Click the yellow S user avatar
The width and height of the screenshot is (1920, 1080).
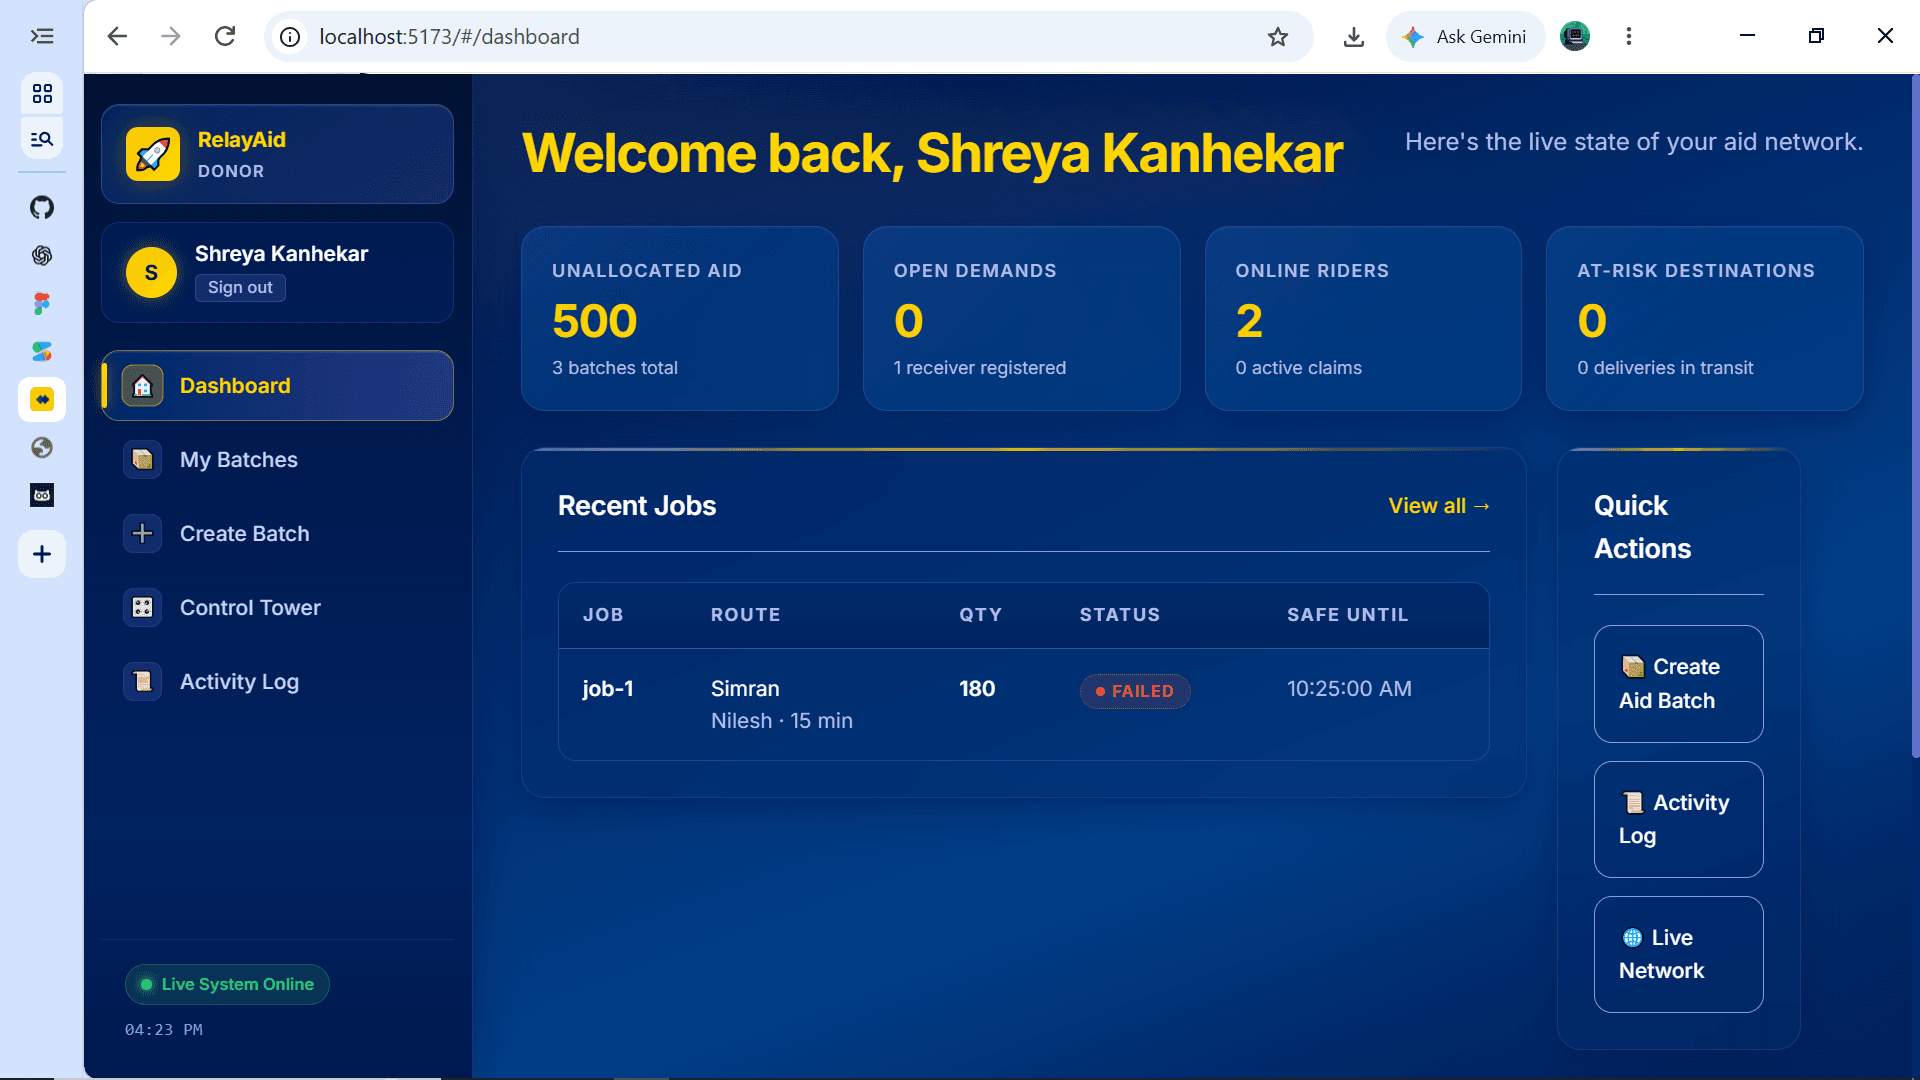pyautogui.click(x=151, y=272)
